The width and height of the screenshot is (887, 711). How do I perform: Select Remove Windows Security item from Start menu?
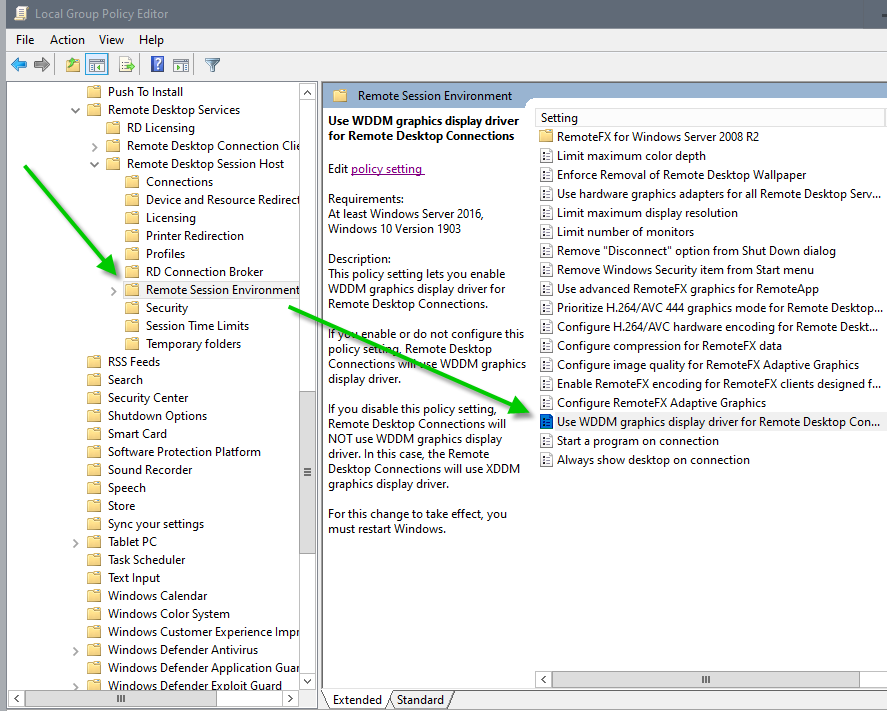685,270
